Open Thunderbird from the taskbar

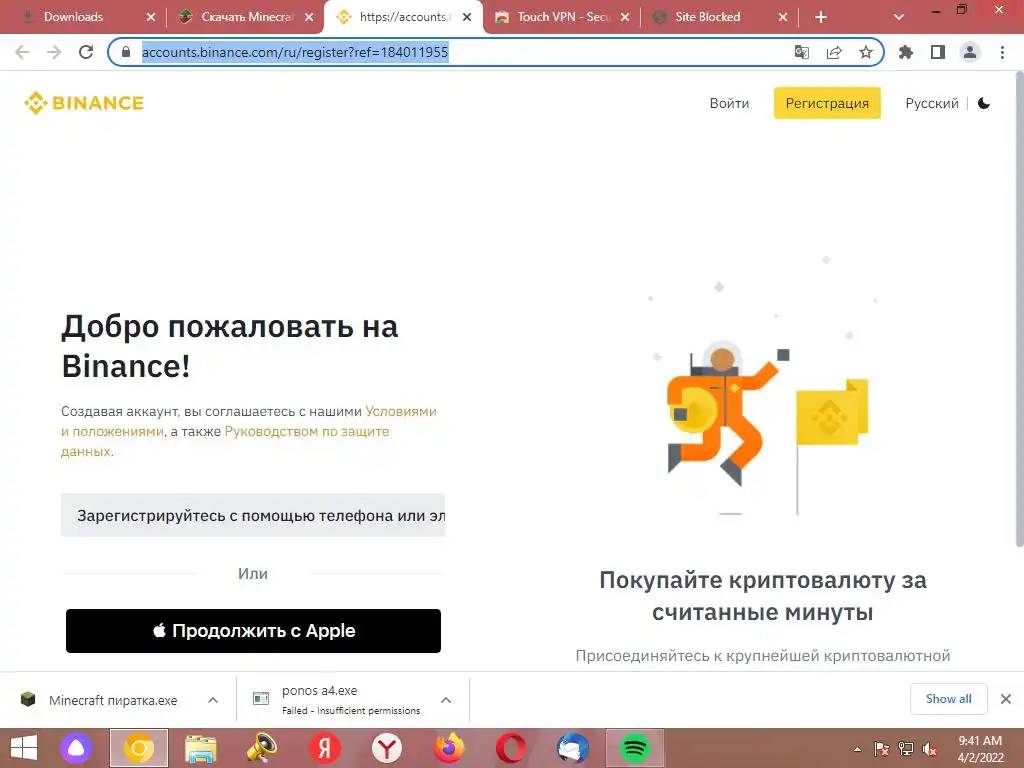(573, 748)
